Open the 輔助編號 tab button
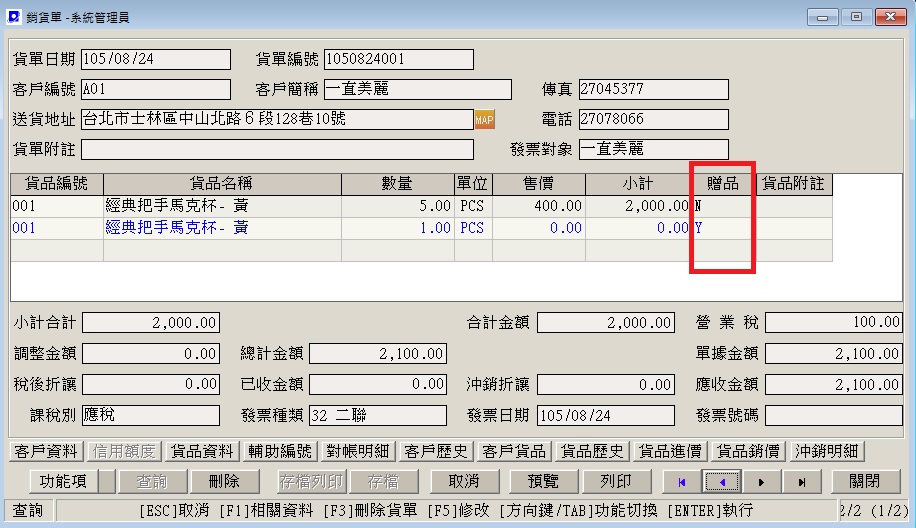 [280, 451]
